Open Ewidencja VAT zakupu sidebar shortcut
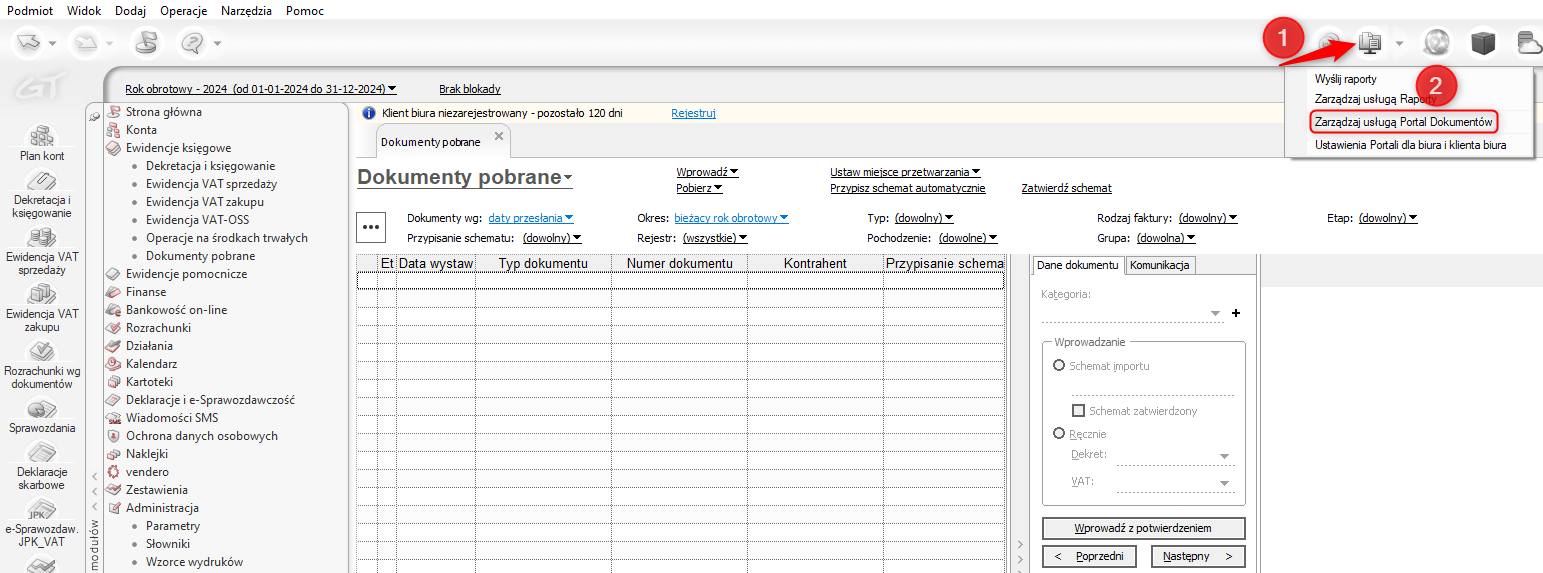 42,309
